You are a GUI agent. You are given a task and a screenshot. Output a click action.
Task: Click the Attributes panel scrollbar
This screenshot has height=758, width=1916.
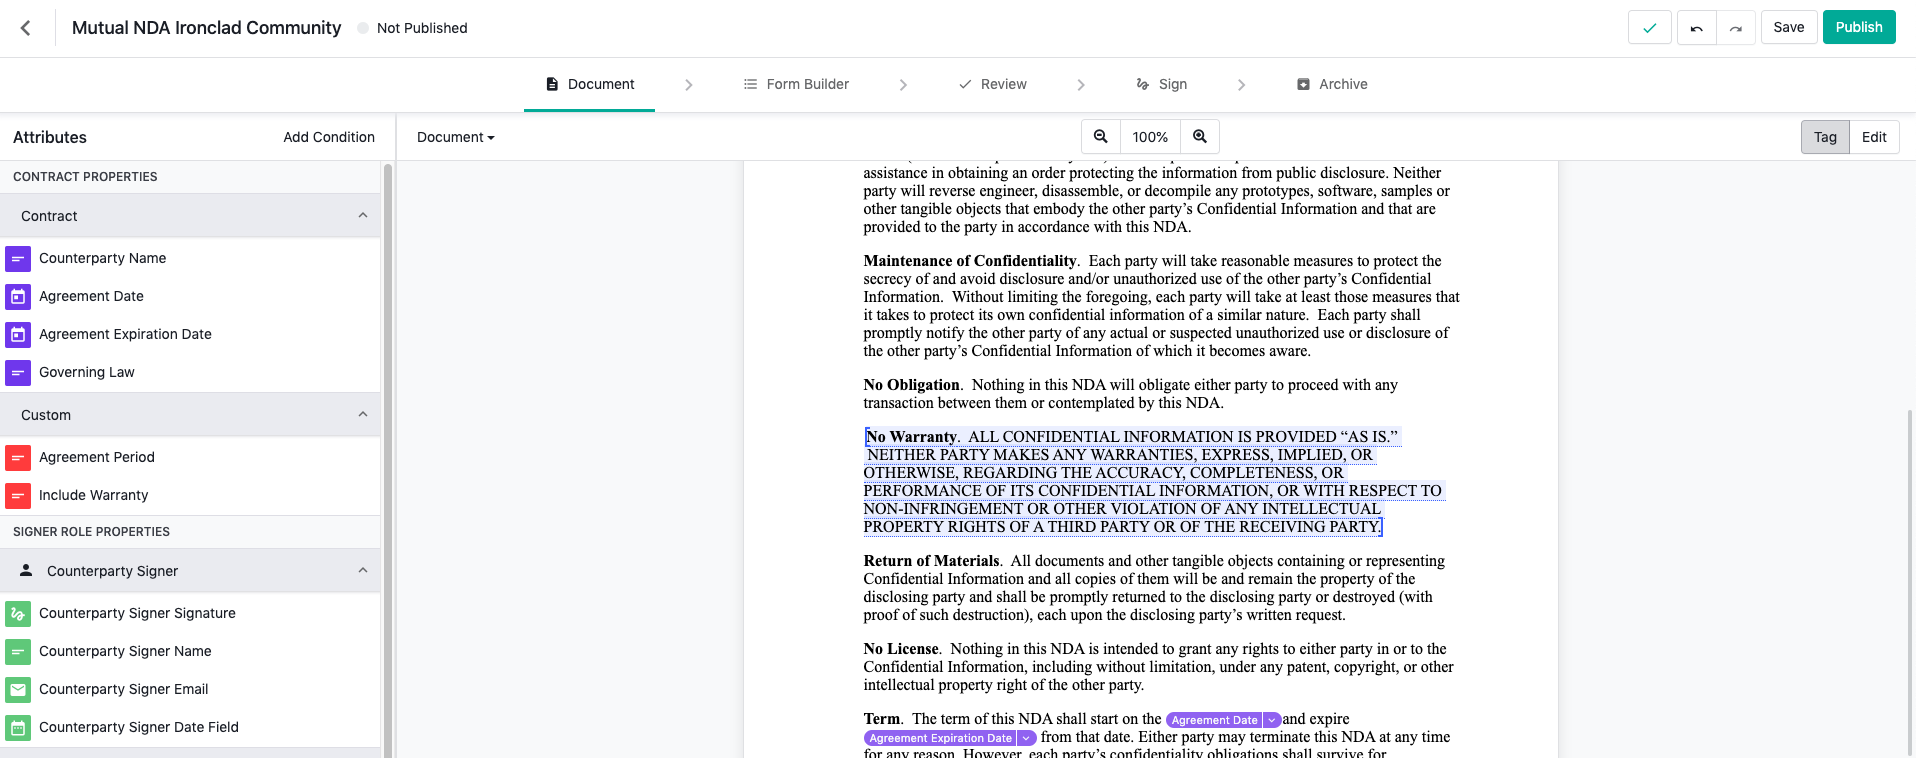click(x=388, y=459)
